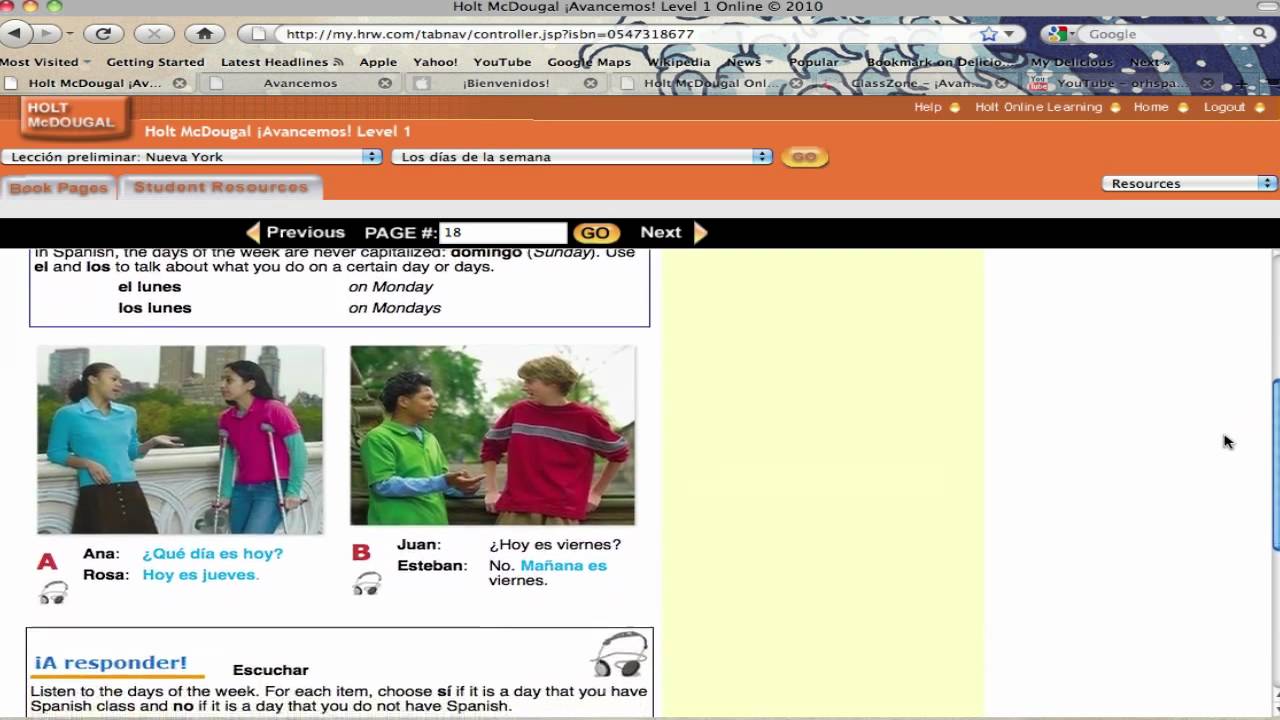Click the orange GO button beside section dropdown
Viewport: 1280px width, 720px height.
coord(805,157)
